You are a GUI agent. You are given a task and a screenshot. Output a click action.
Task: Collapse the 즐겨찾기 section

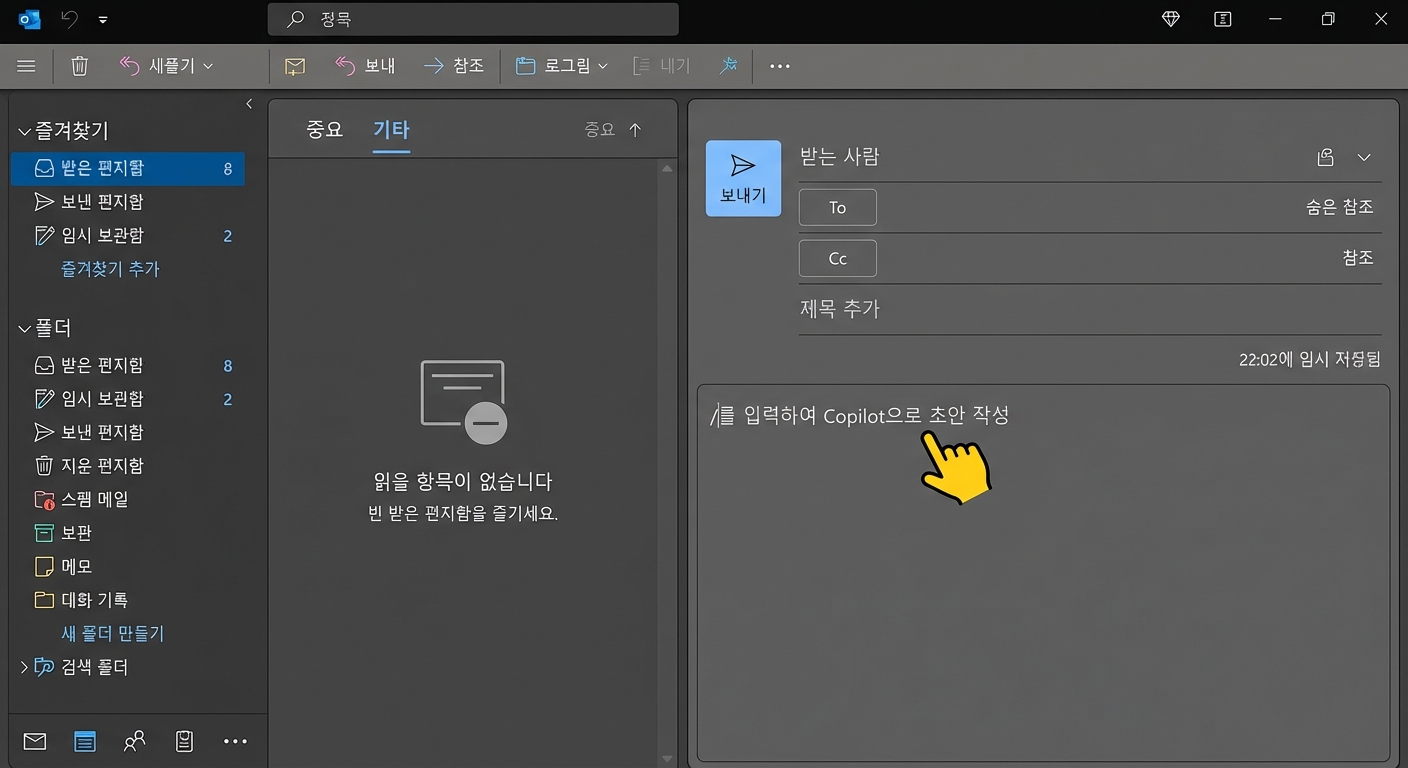point(24,131)
